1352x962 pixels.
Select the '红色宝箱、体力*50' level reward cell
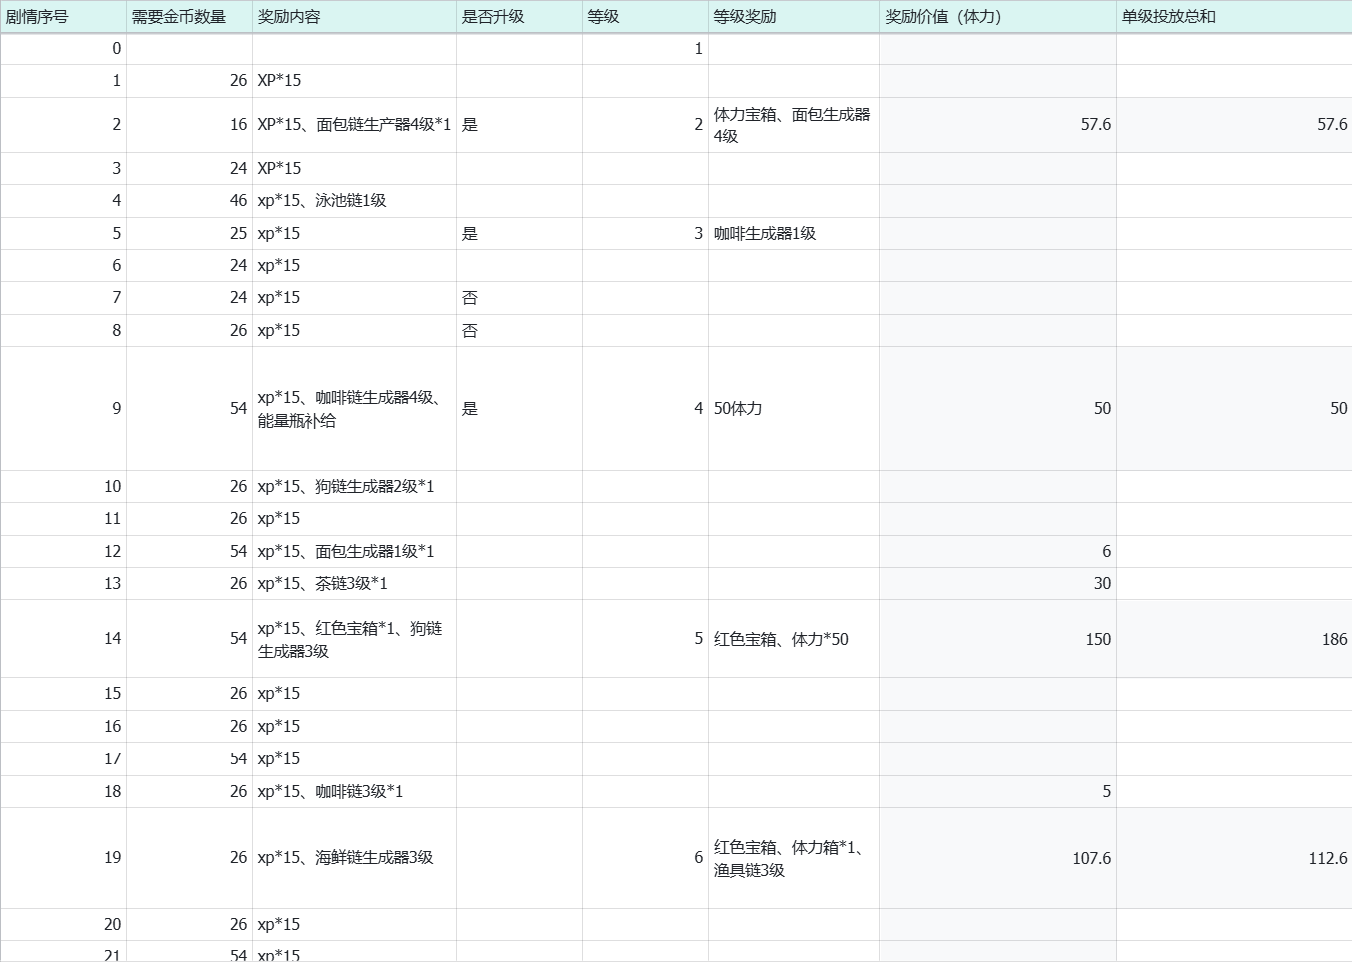pyautogui.click(x=794, y=639)
